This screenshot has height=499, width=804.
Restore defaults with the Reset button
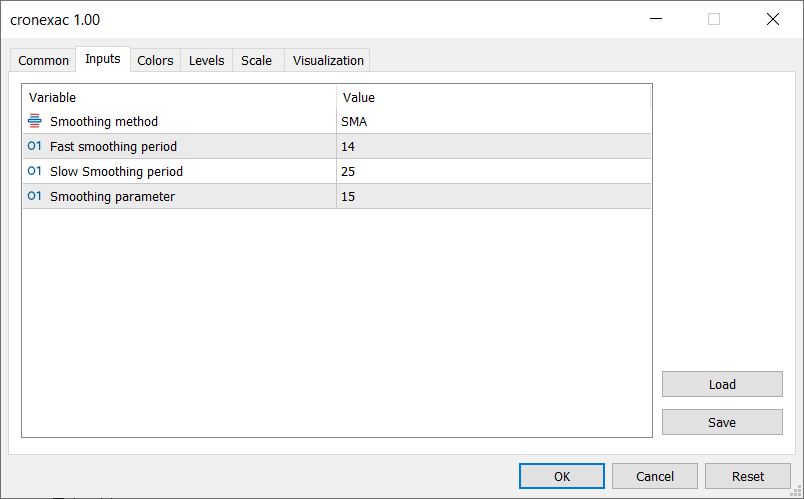coord(748,476)
